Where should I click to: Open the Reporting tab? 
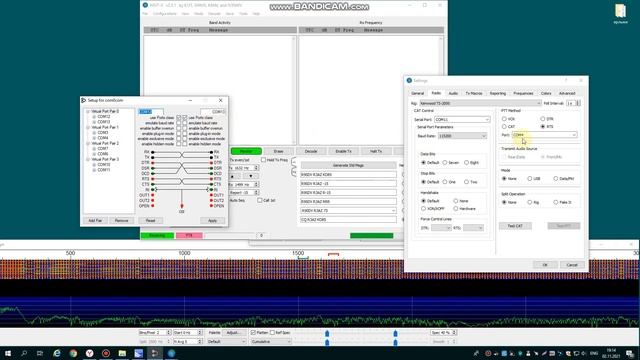click(x=498, y=93)
